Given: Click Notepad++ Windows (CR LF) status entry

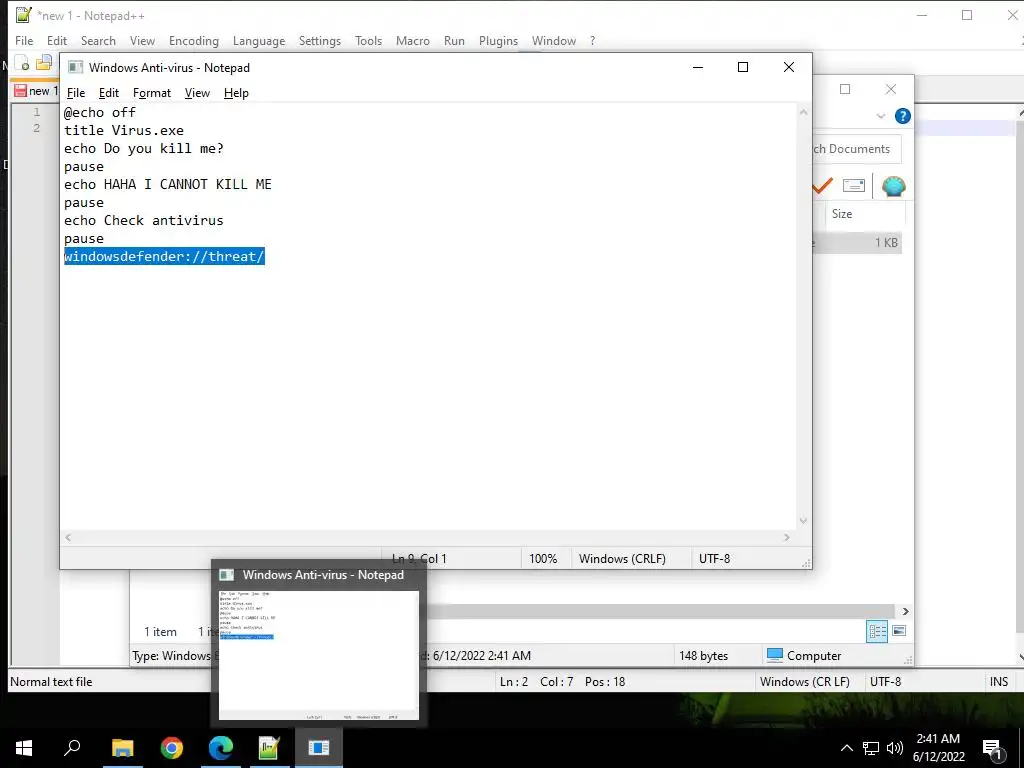Looking at the screenshot, I should [805, 682].
